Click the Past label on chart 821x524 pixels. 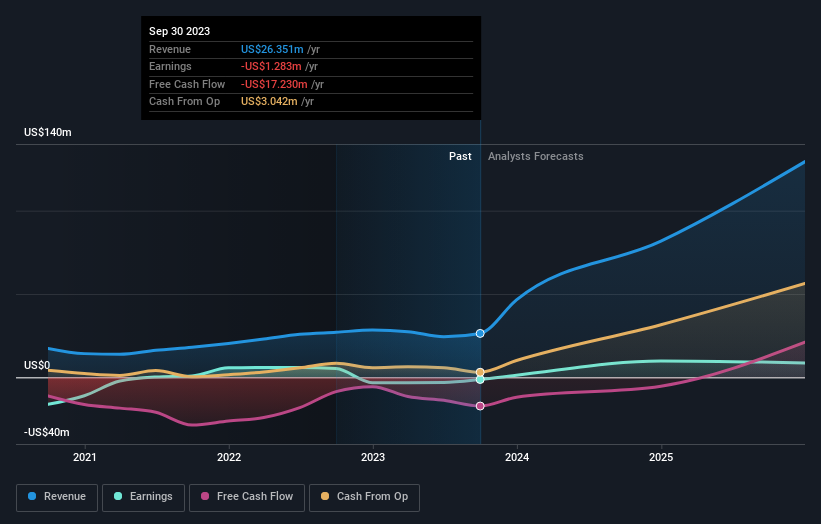tap(460, 156)
